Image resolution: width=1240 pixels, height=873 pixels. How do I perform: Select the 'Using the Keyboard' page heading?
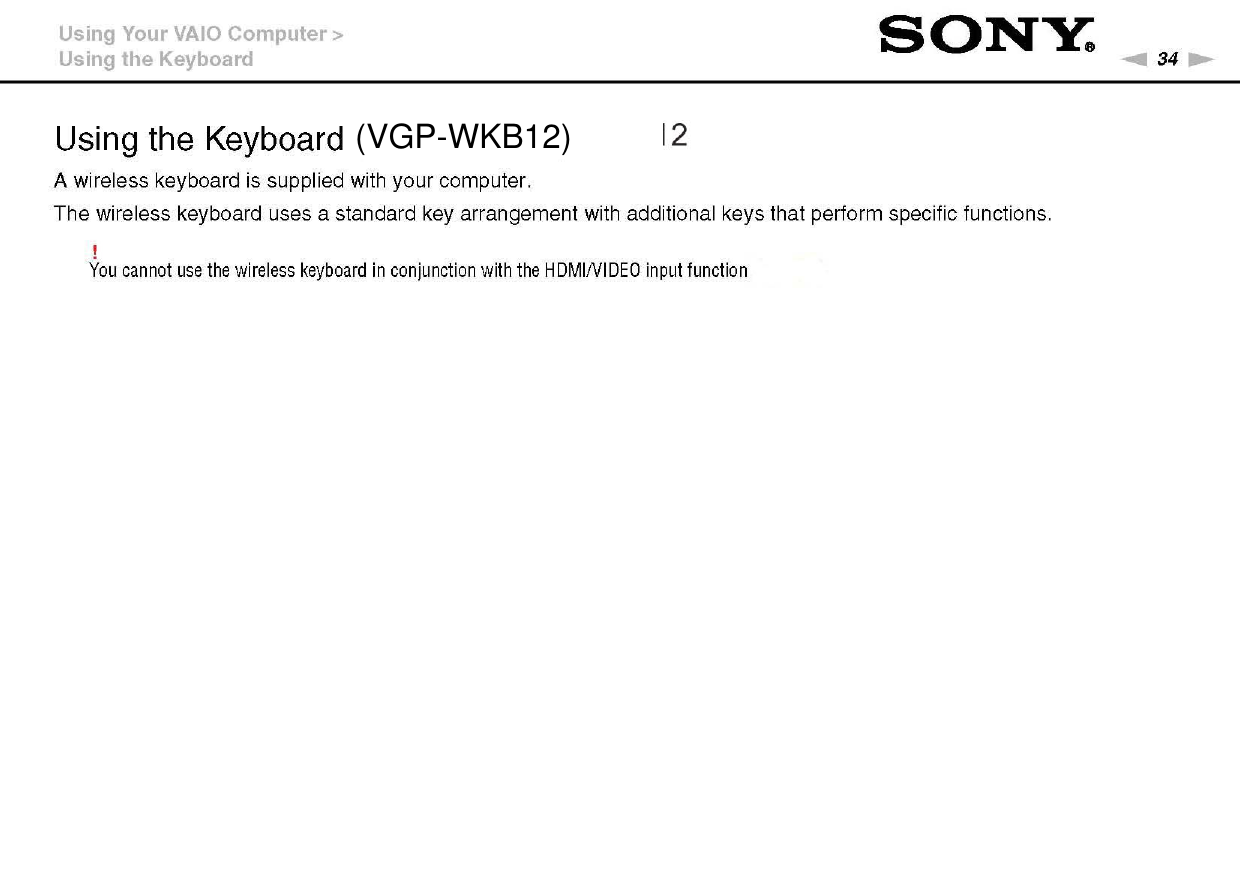point(199,139)
